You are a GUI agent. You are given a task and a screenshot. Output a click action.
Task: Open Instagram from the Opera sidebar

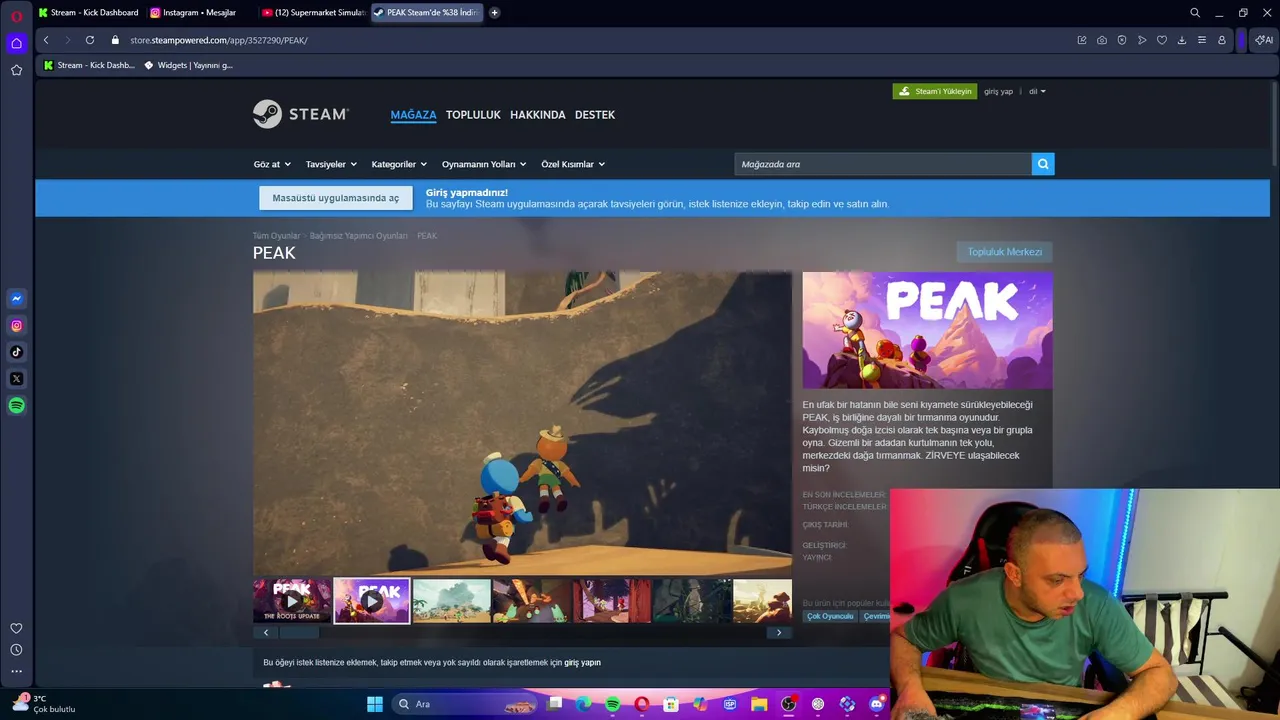pyautogui.click(x=16, y=325)
